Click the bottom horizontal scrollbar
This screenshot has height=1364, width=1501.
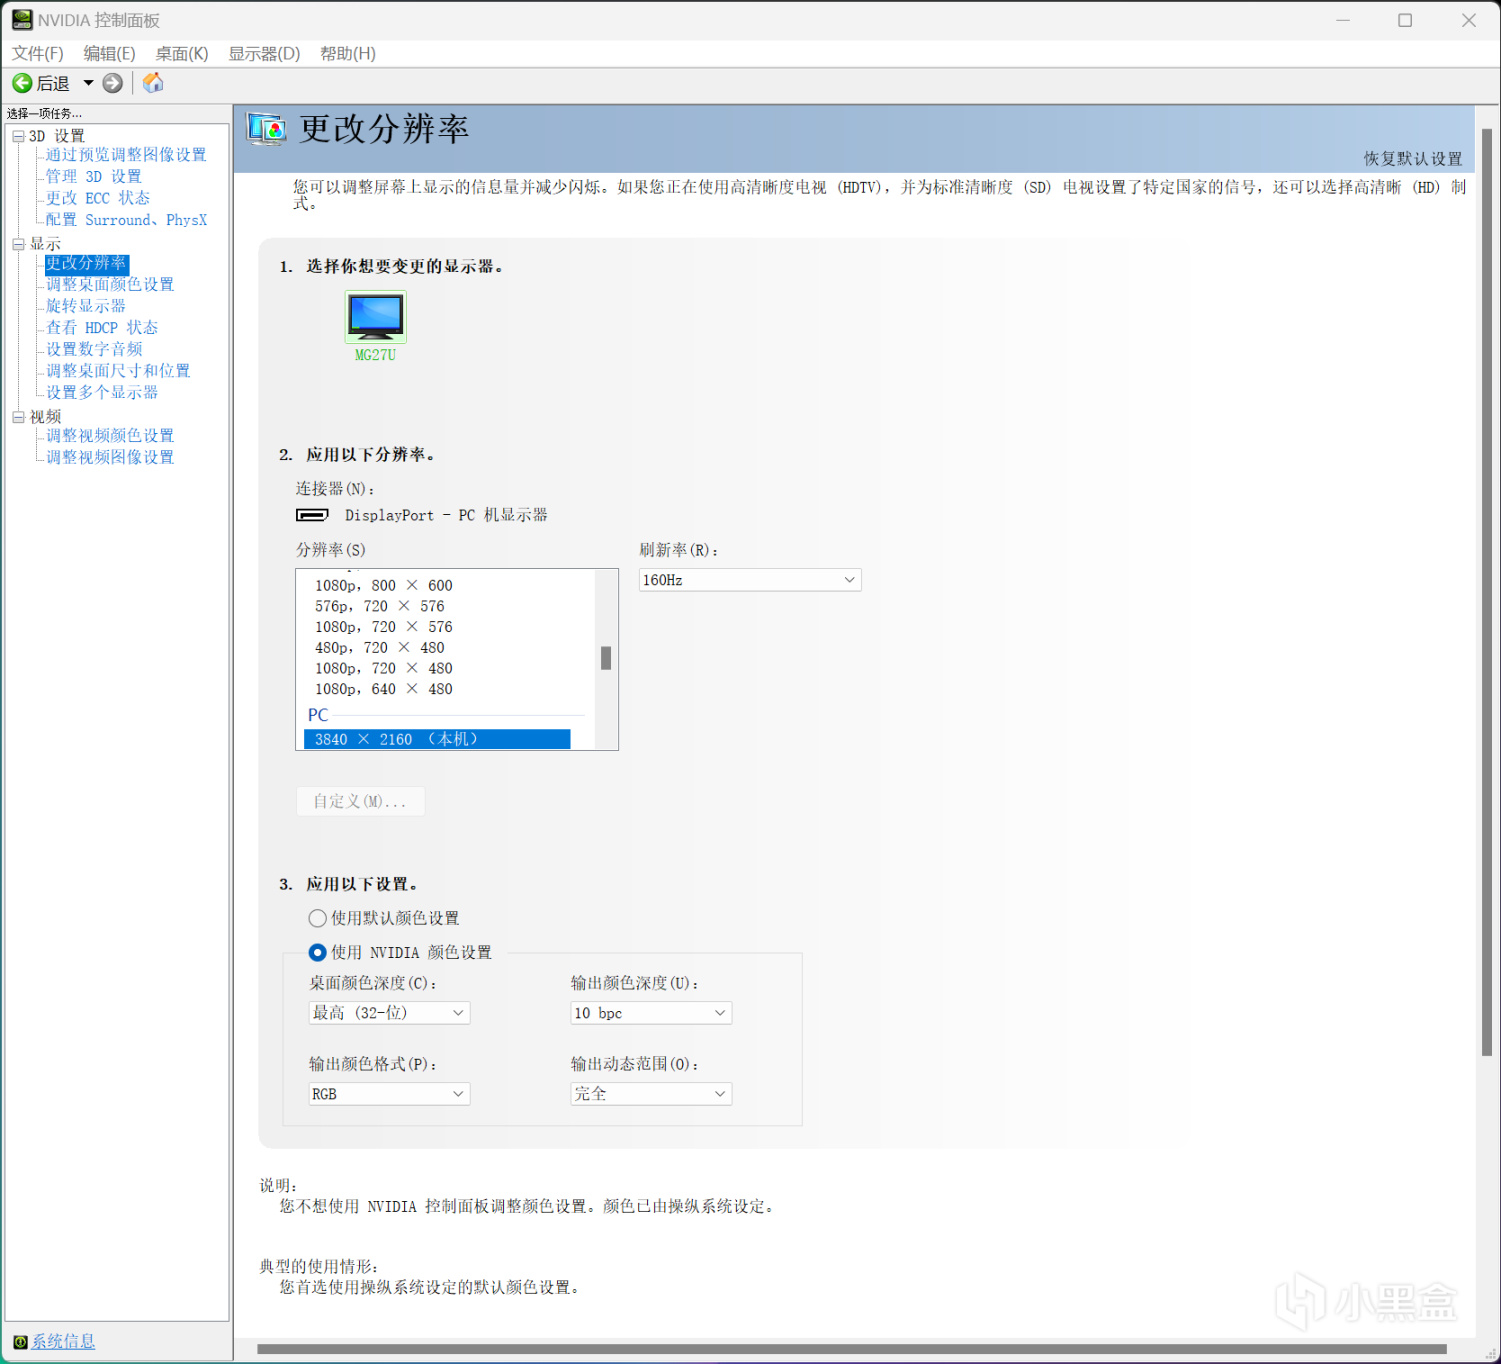pyautogui.click(x=852, y=1349)
